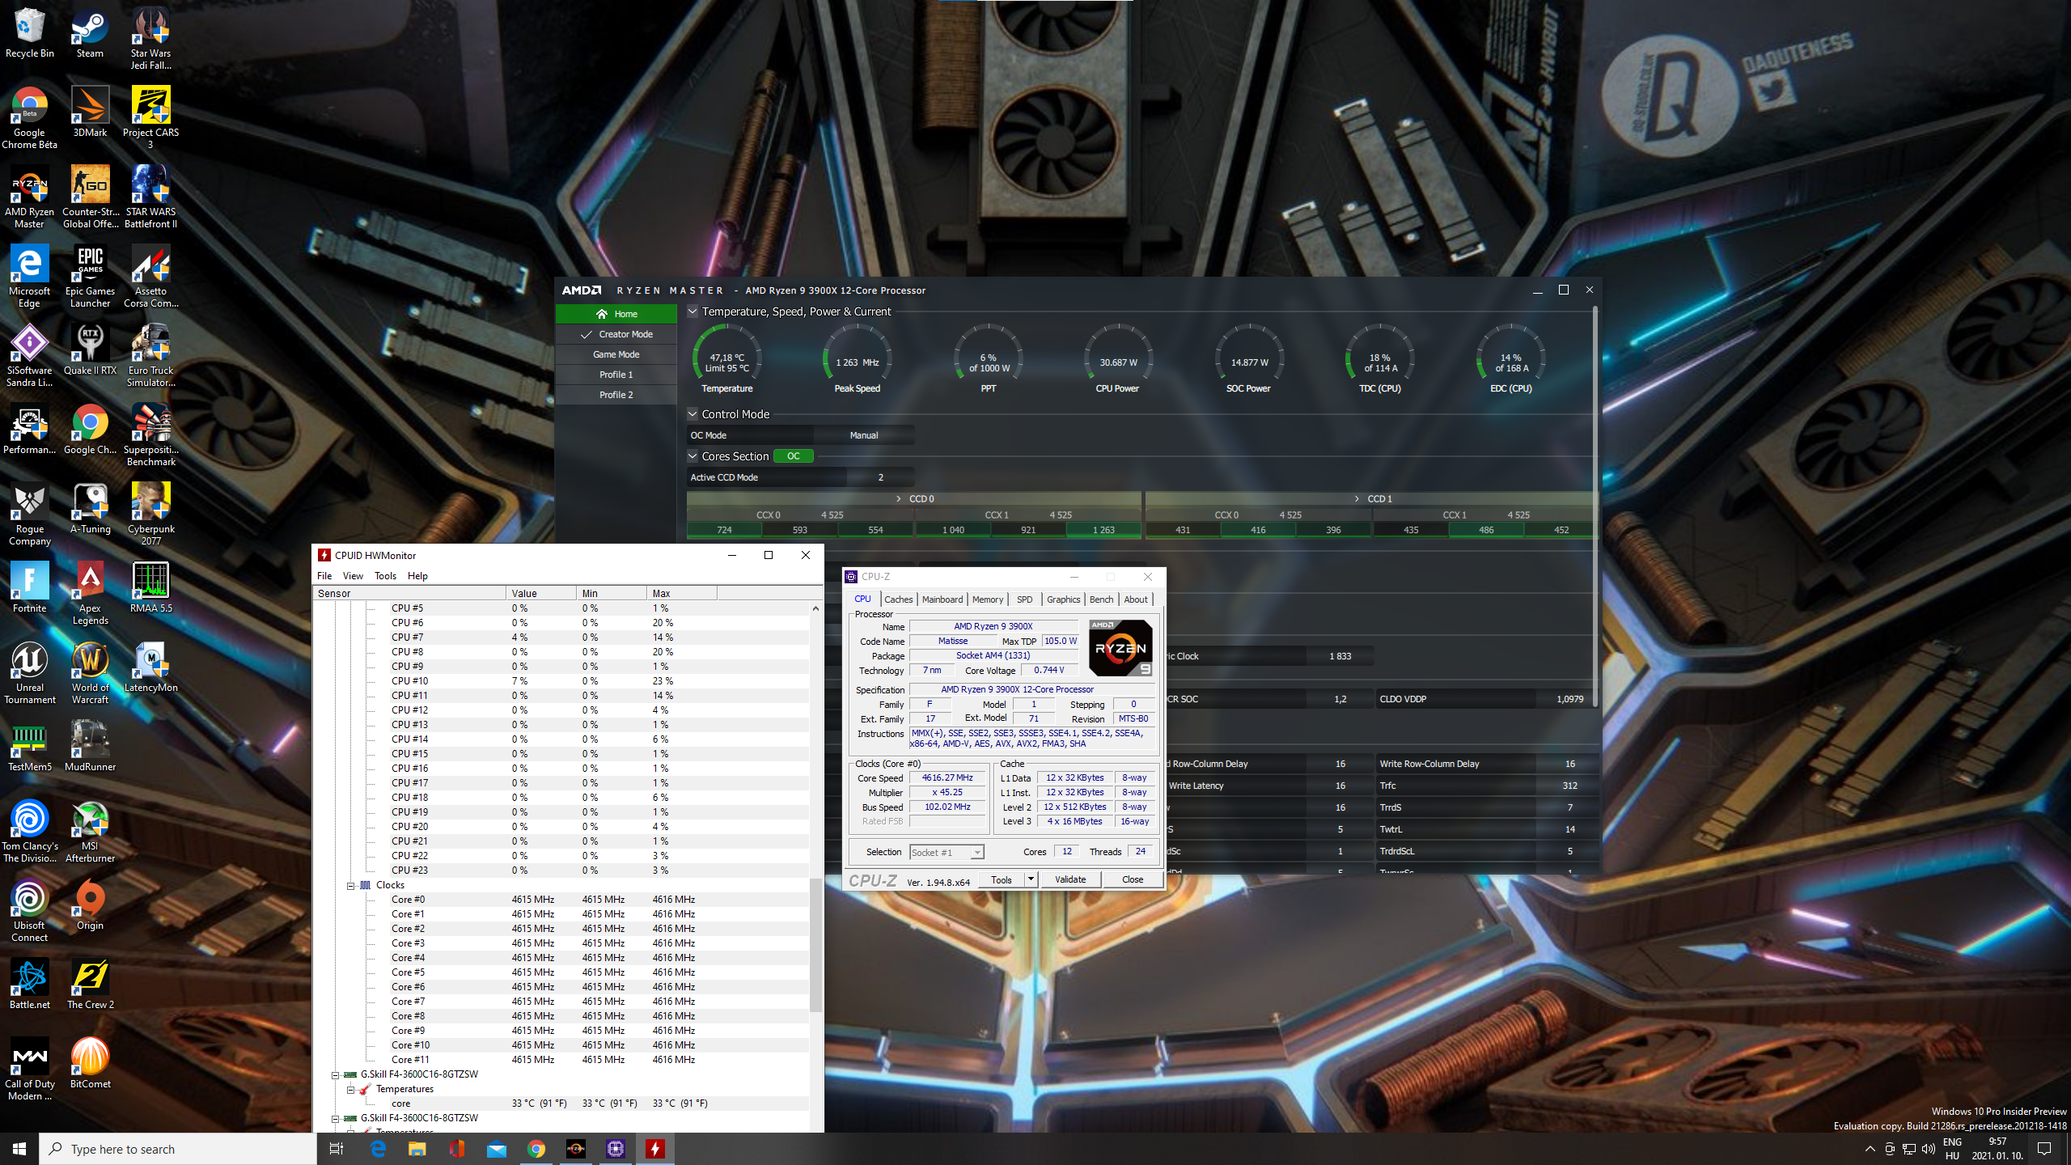Open the Battle.net desktop shortcut
2071x1165 pixels.
tap(29, 985)
